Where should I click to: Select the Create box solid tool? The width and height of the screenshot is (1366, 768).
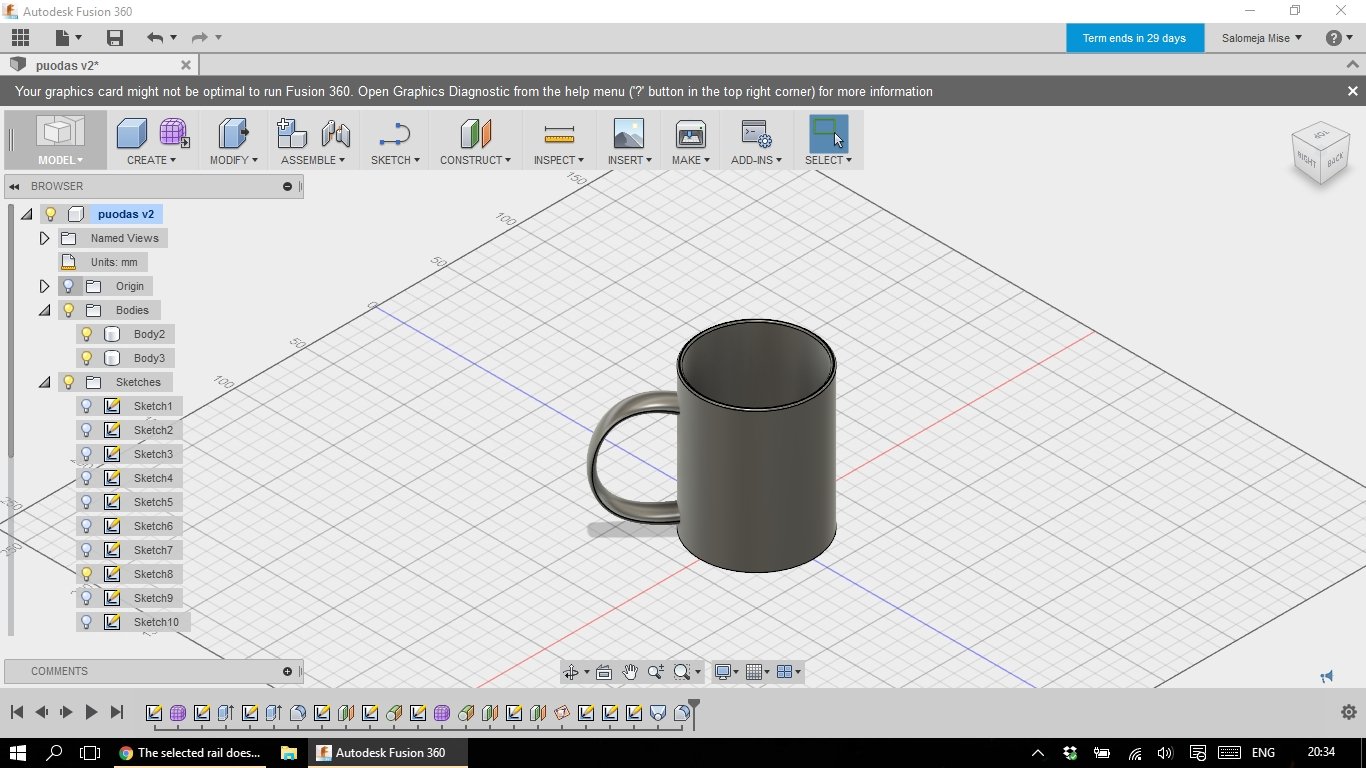131,133
